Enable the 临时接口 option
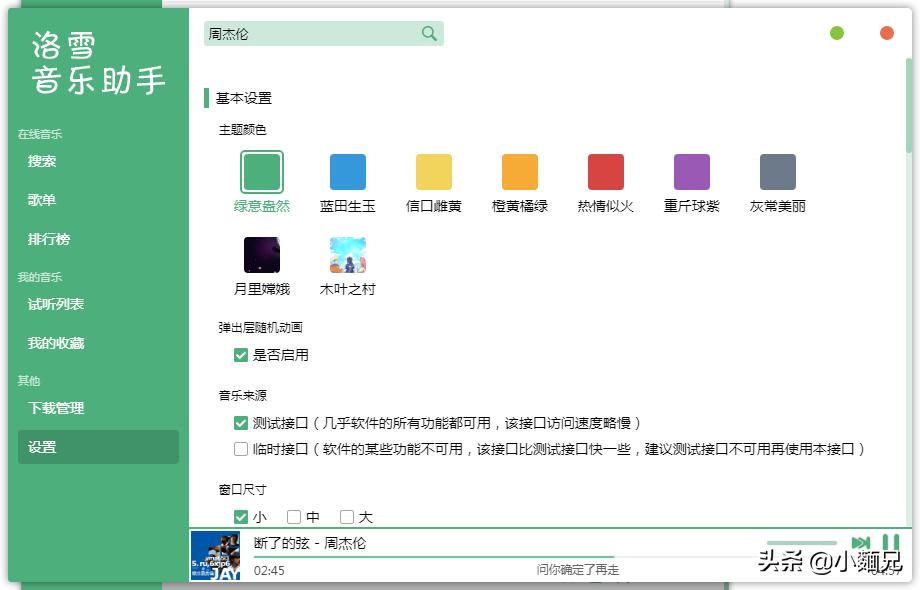This screenshot has height=590, width=920. click(240, 449)
